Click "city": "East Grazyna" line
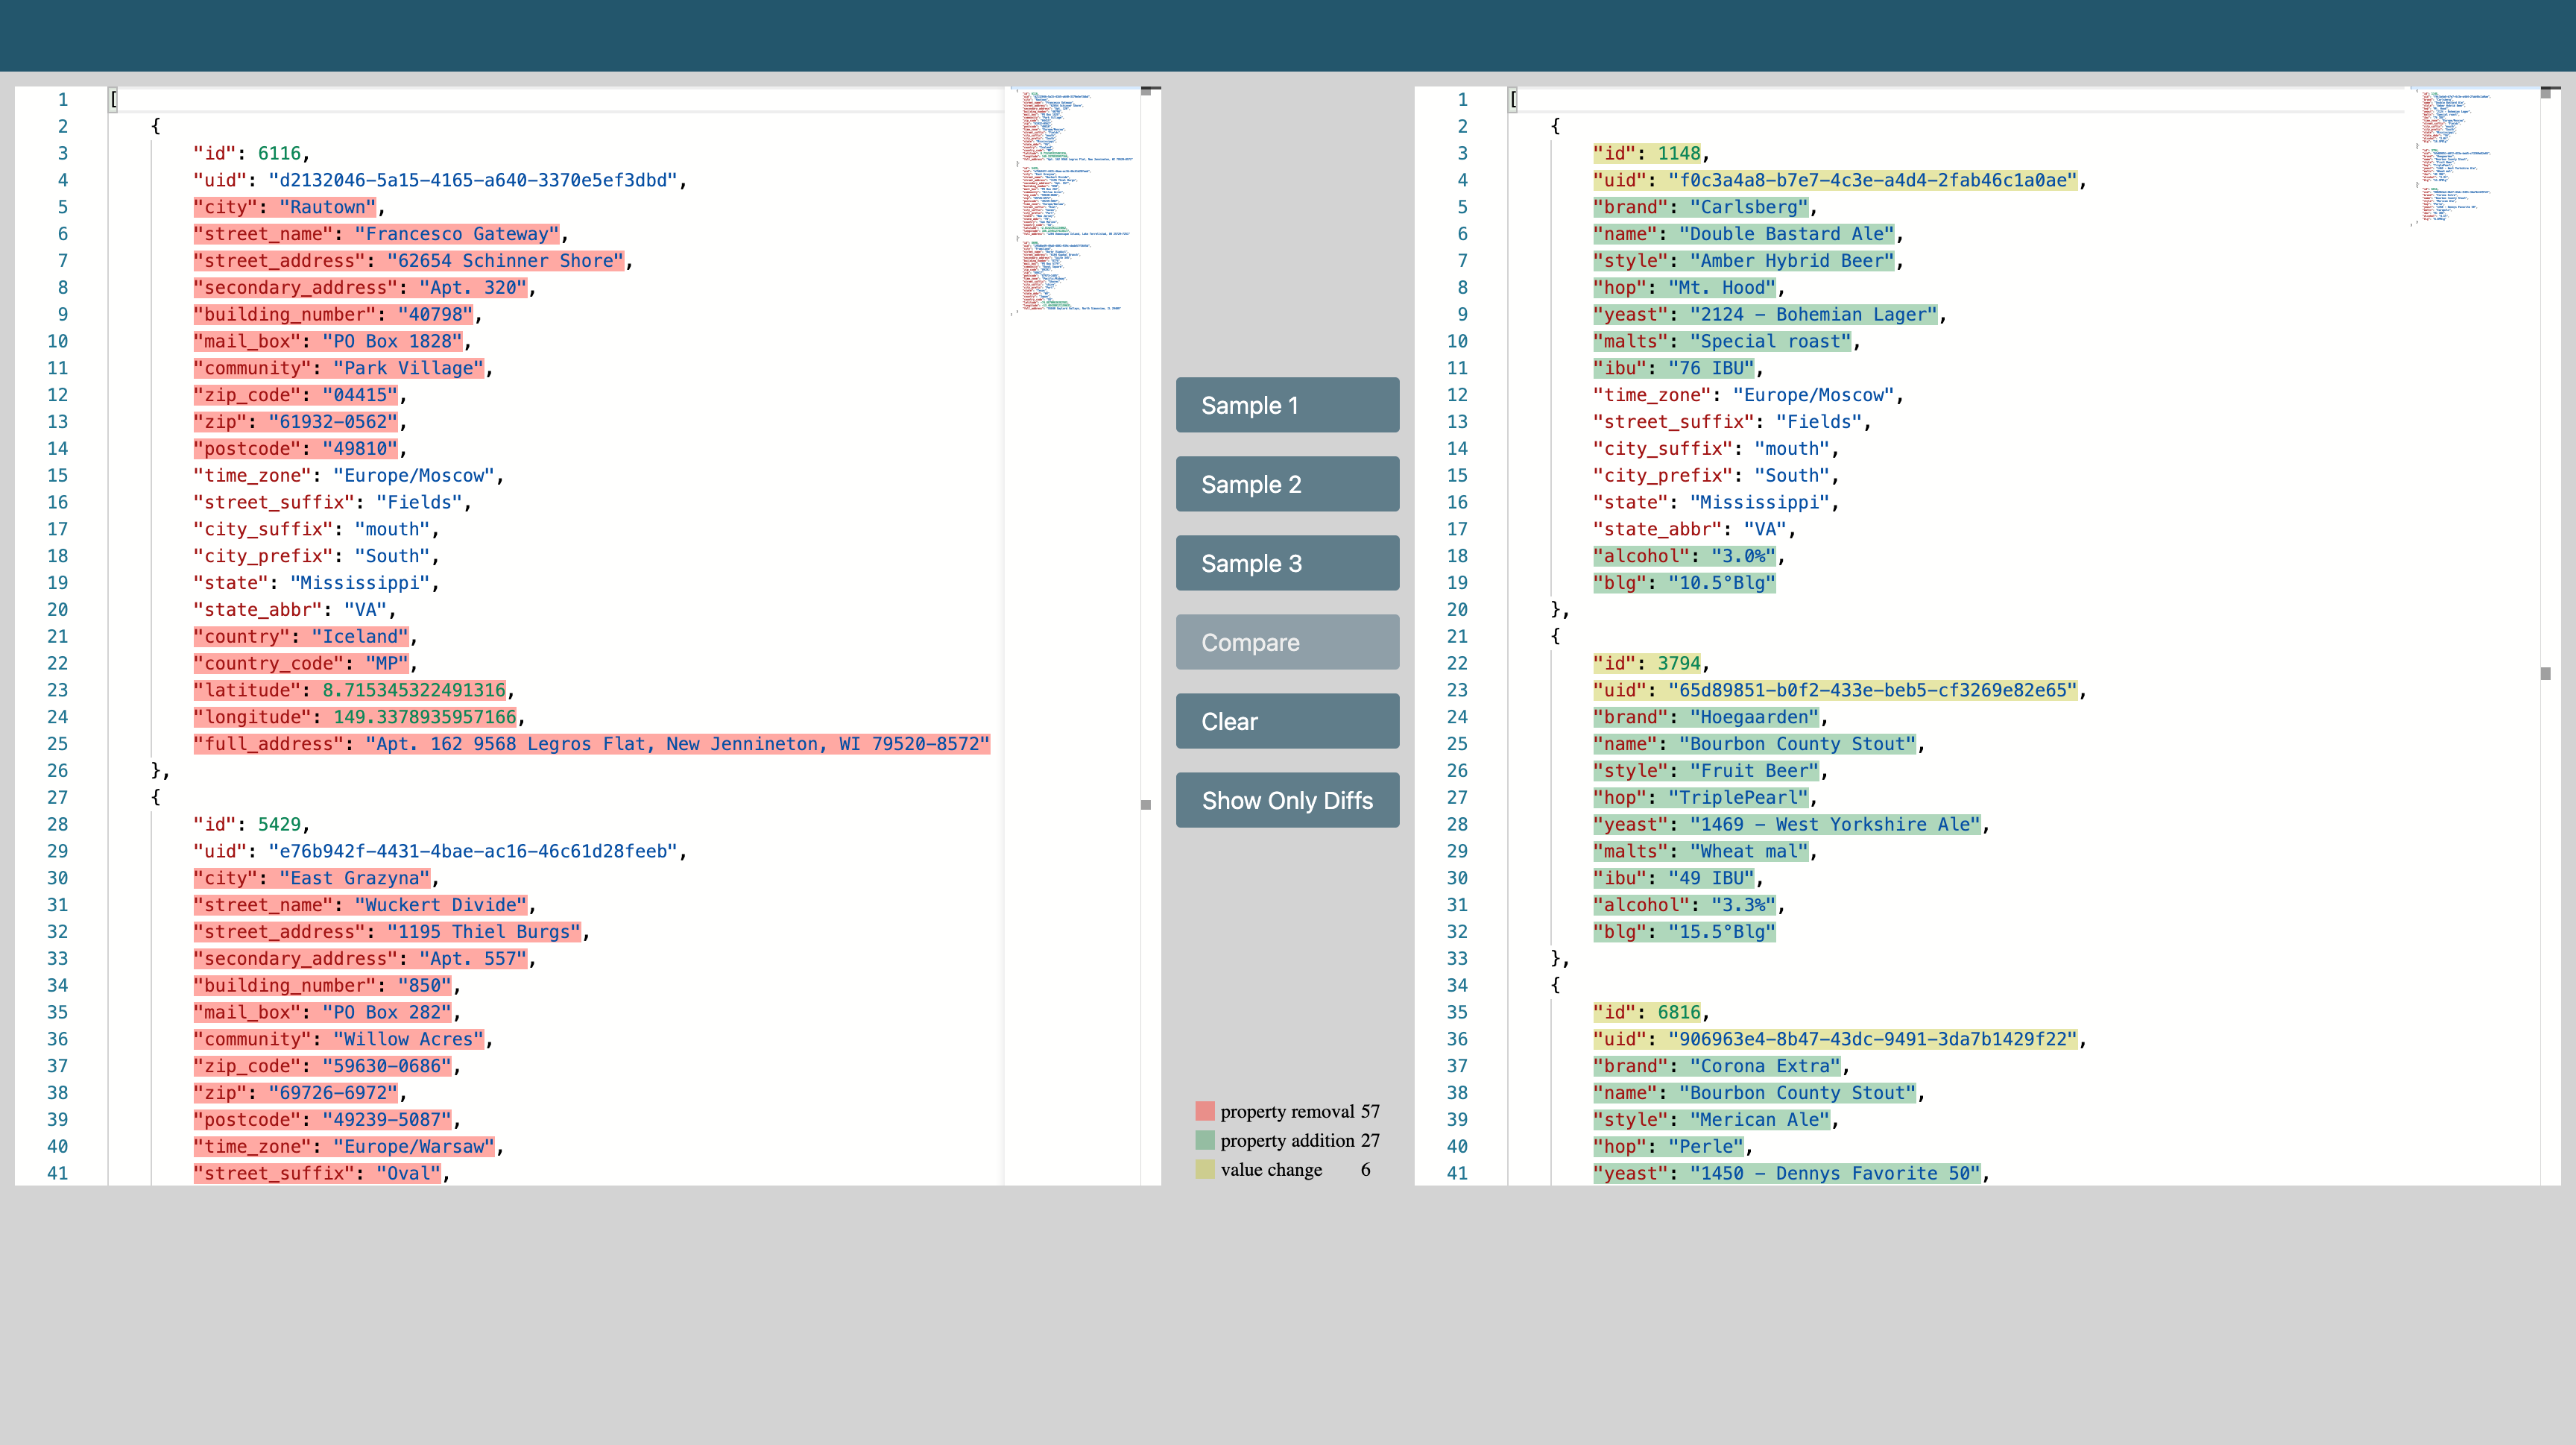The image size is (2576, 1445). point(312,878)
